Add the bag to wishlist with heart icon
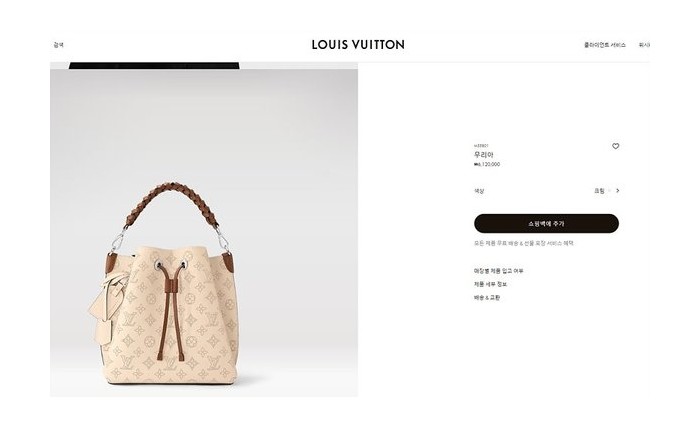The height and width of the screenshot is (427, 700). point(615,146)
